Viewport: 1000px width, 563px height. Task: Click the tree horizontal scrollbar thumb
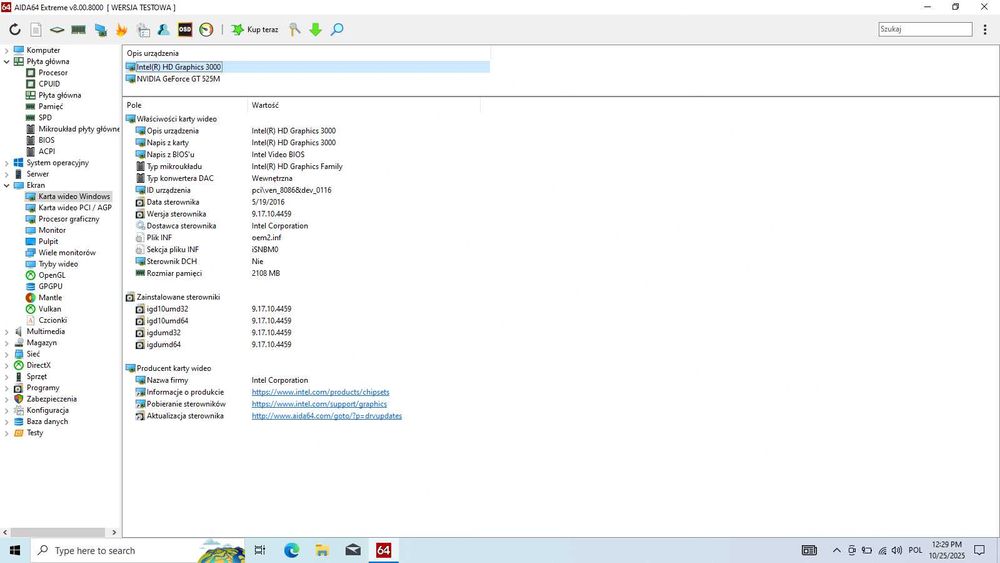(57, 532)
